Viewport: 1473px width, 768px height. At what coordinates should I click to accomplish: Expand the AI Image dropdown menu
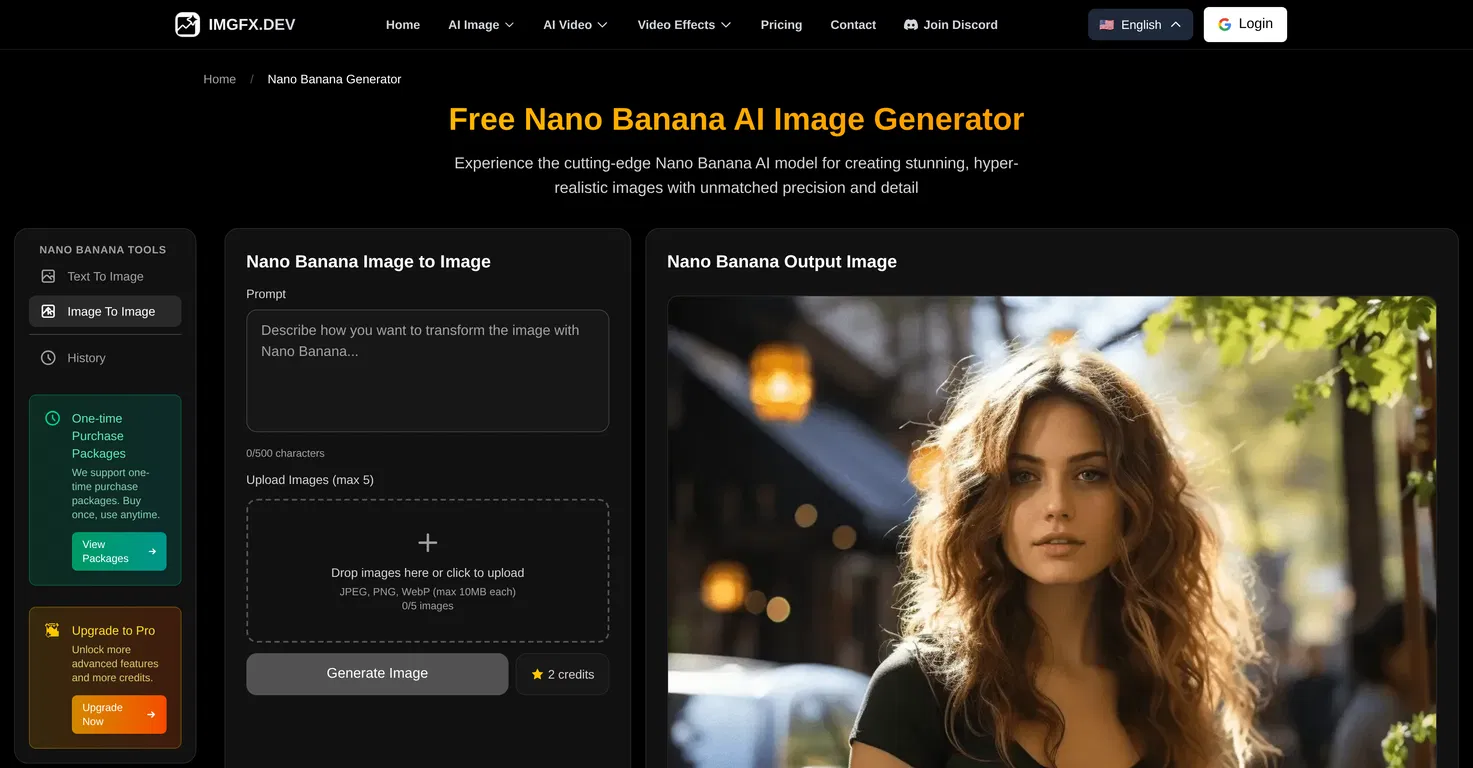[481, 25]
